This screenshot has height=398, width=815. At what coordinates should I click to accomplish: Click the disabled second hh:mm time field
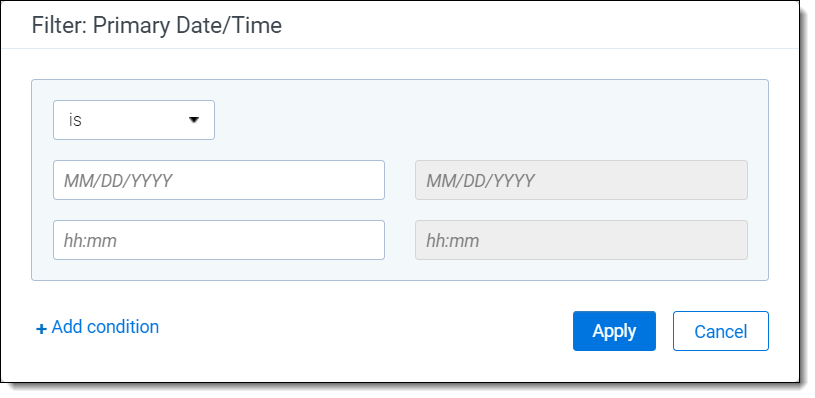[x=581, y=240]
